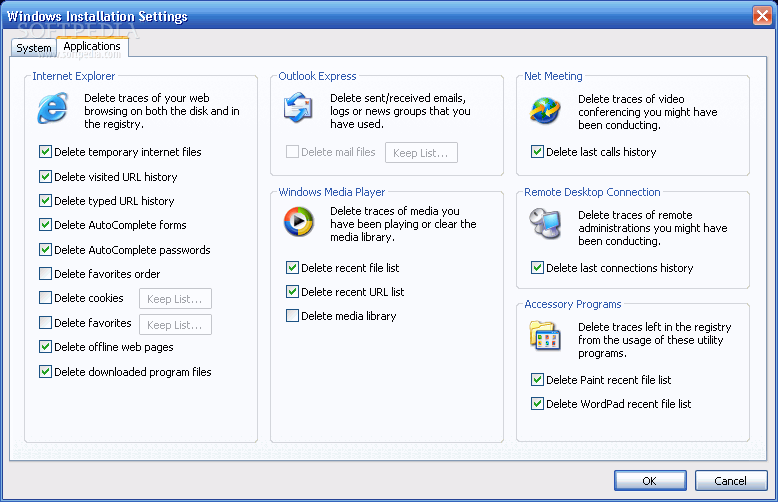Open Keep List for favorites
This screenshot has height=502, width=778.
pos(175,324)
